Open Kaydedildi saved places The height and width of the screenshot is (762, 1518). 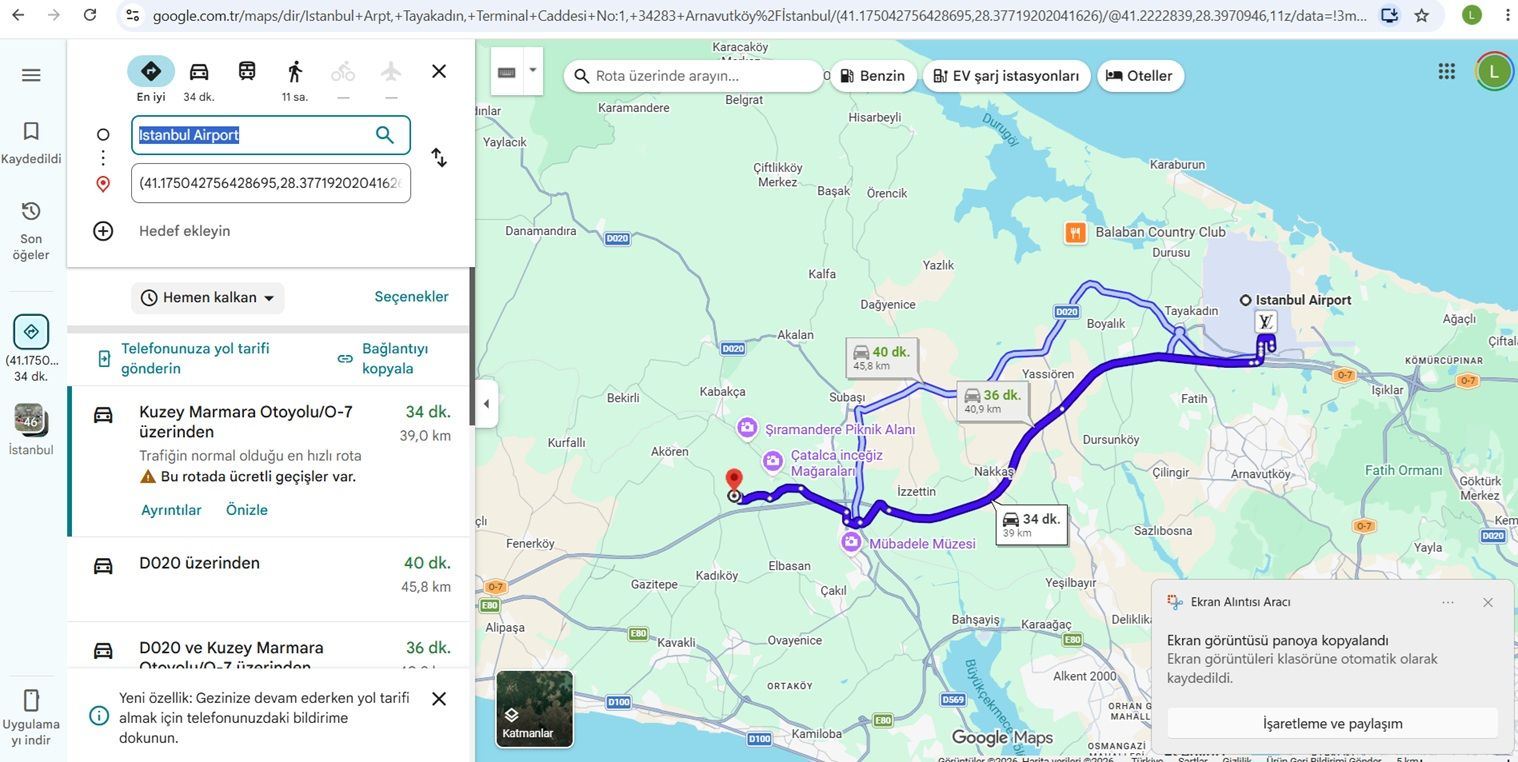(31, 143)
